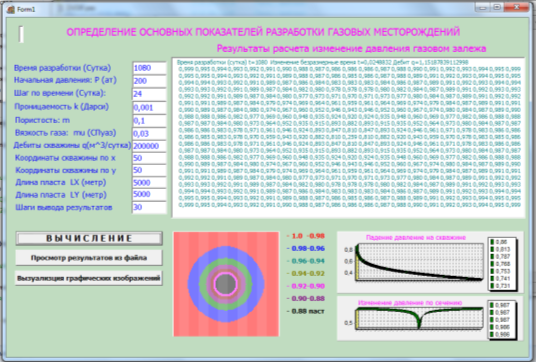Viewport: 536px width, 362px height.
Task: Click the Form1 application icon in title bar
Action: [10, 9]
